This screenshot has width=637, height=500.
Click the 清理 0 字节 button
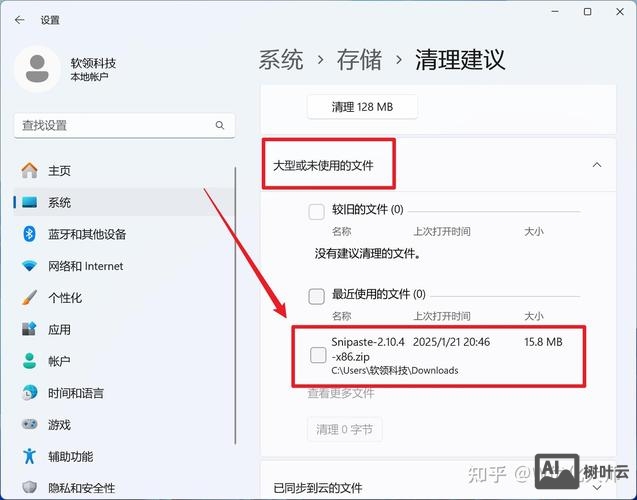[344, 429]
